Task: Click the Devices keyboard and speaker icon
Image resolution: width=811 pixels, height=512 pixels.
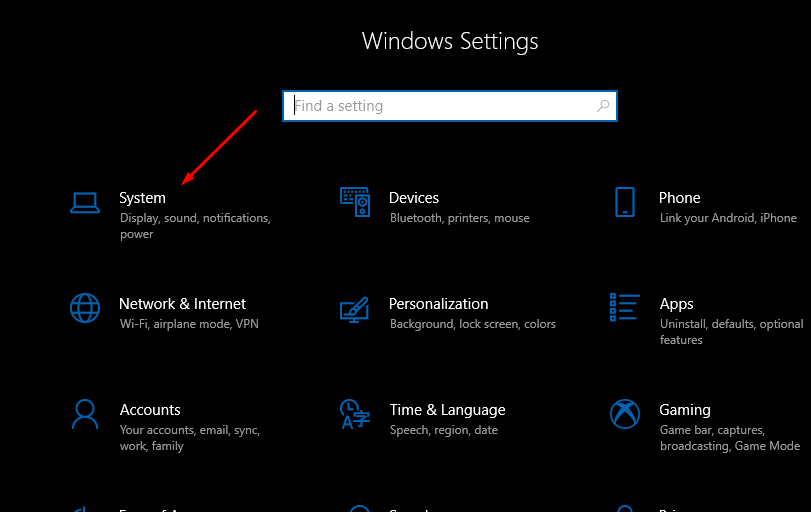Action: (x=355, y=203)
